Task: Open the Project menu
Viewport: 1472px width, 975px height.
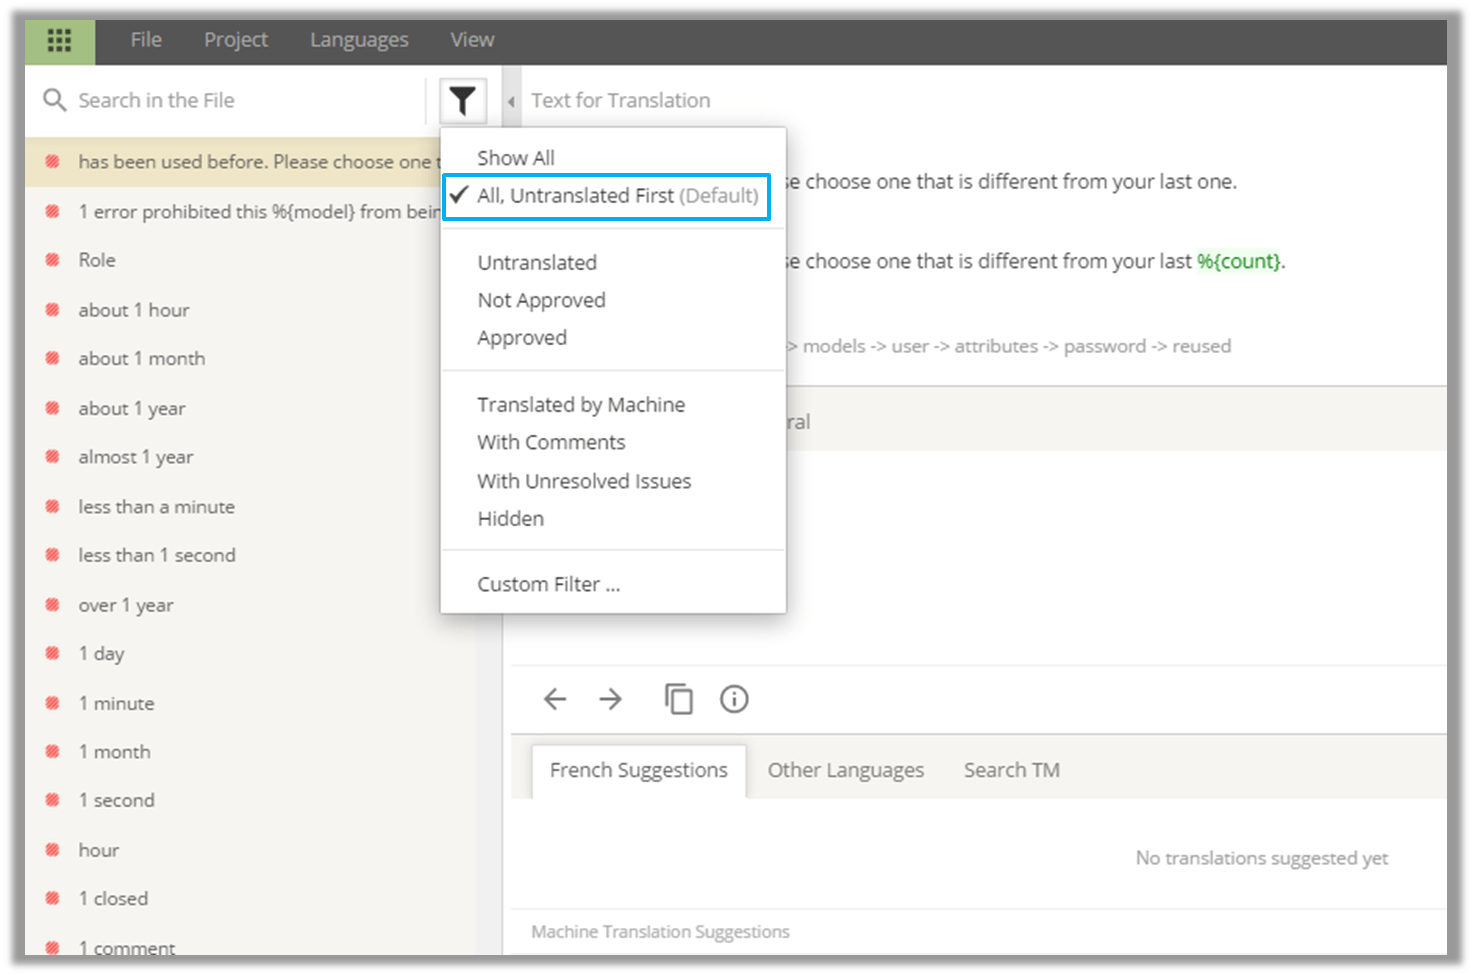Action: point(235,40)
